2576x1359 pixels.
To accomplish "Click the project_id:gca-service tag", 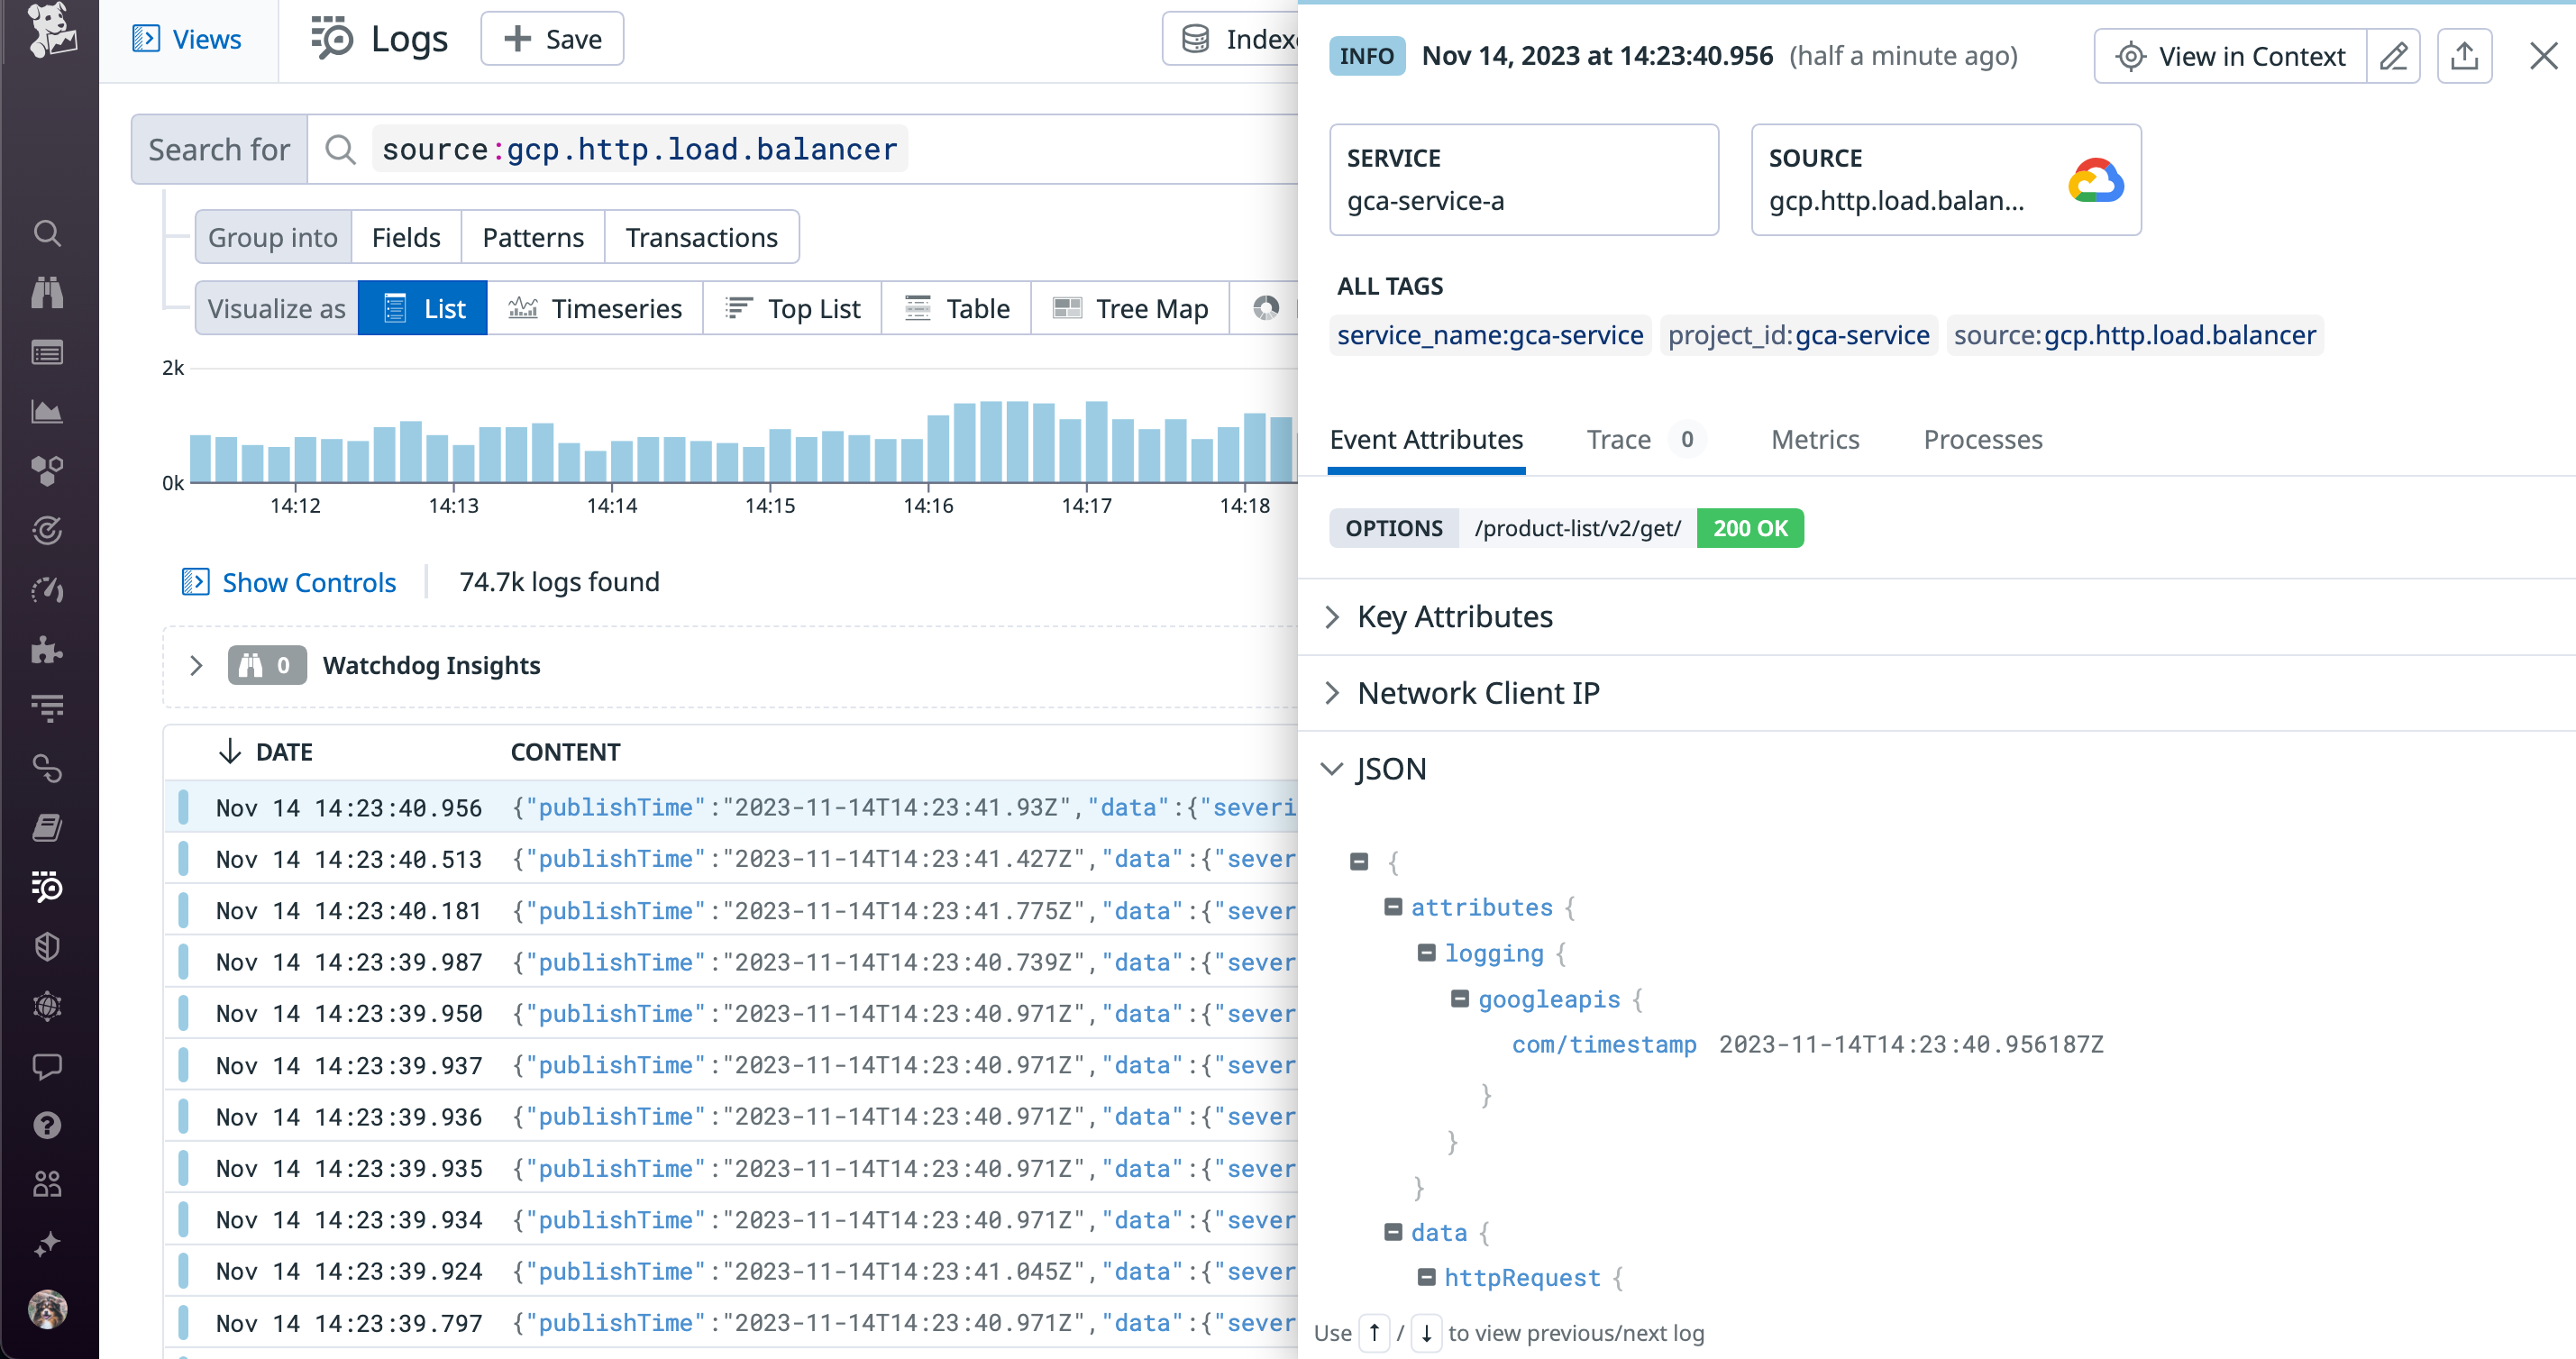I will (1799, 335).
